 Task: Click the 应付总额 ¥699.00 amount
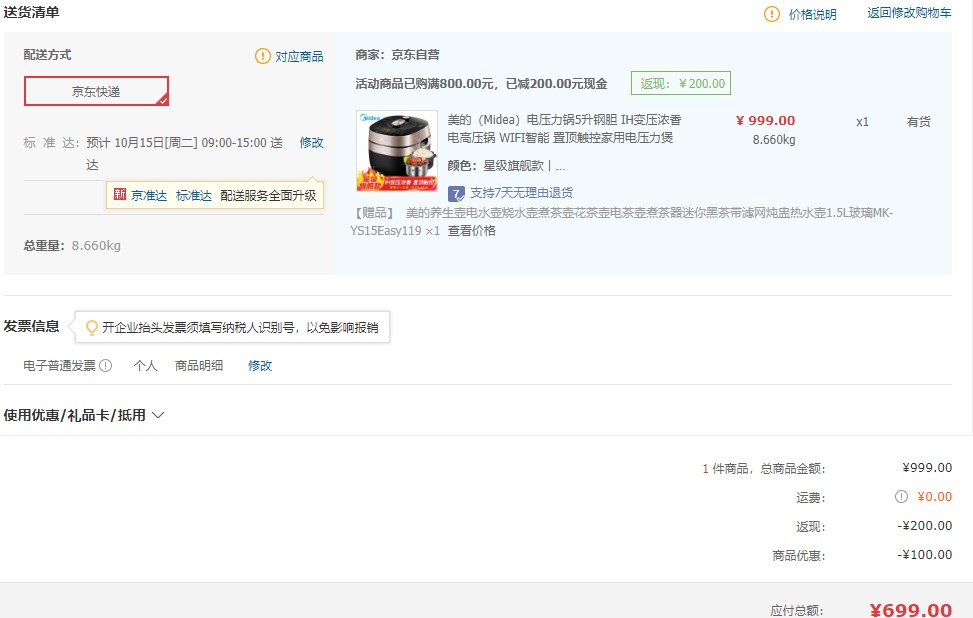click(x=910, y=610)
